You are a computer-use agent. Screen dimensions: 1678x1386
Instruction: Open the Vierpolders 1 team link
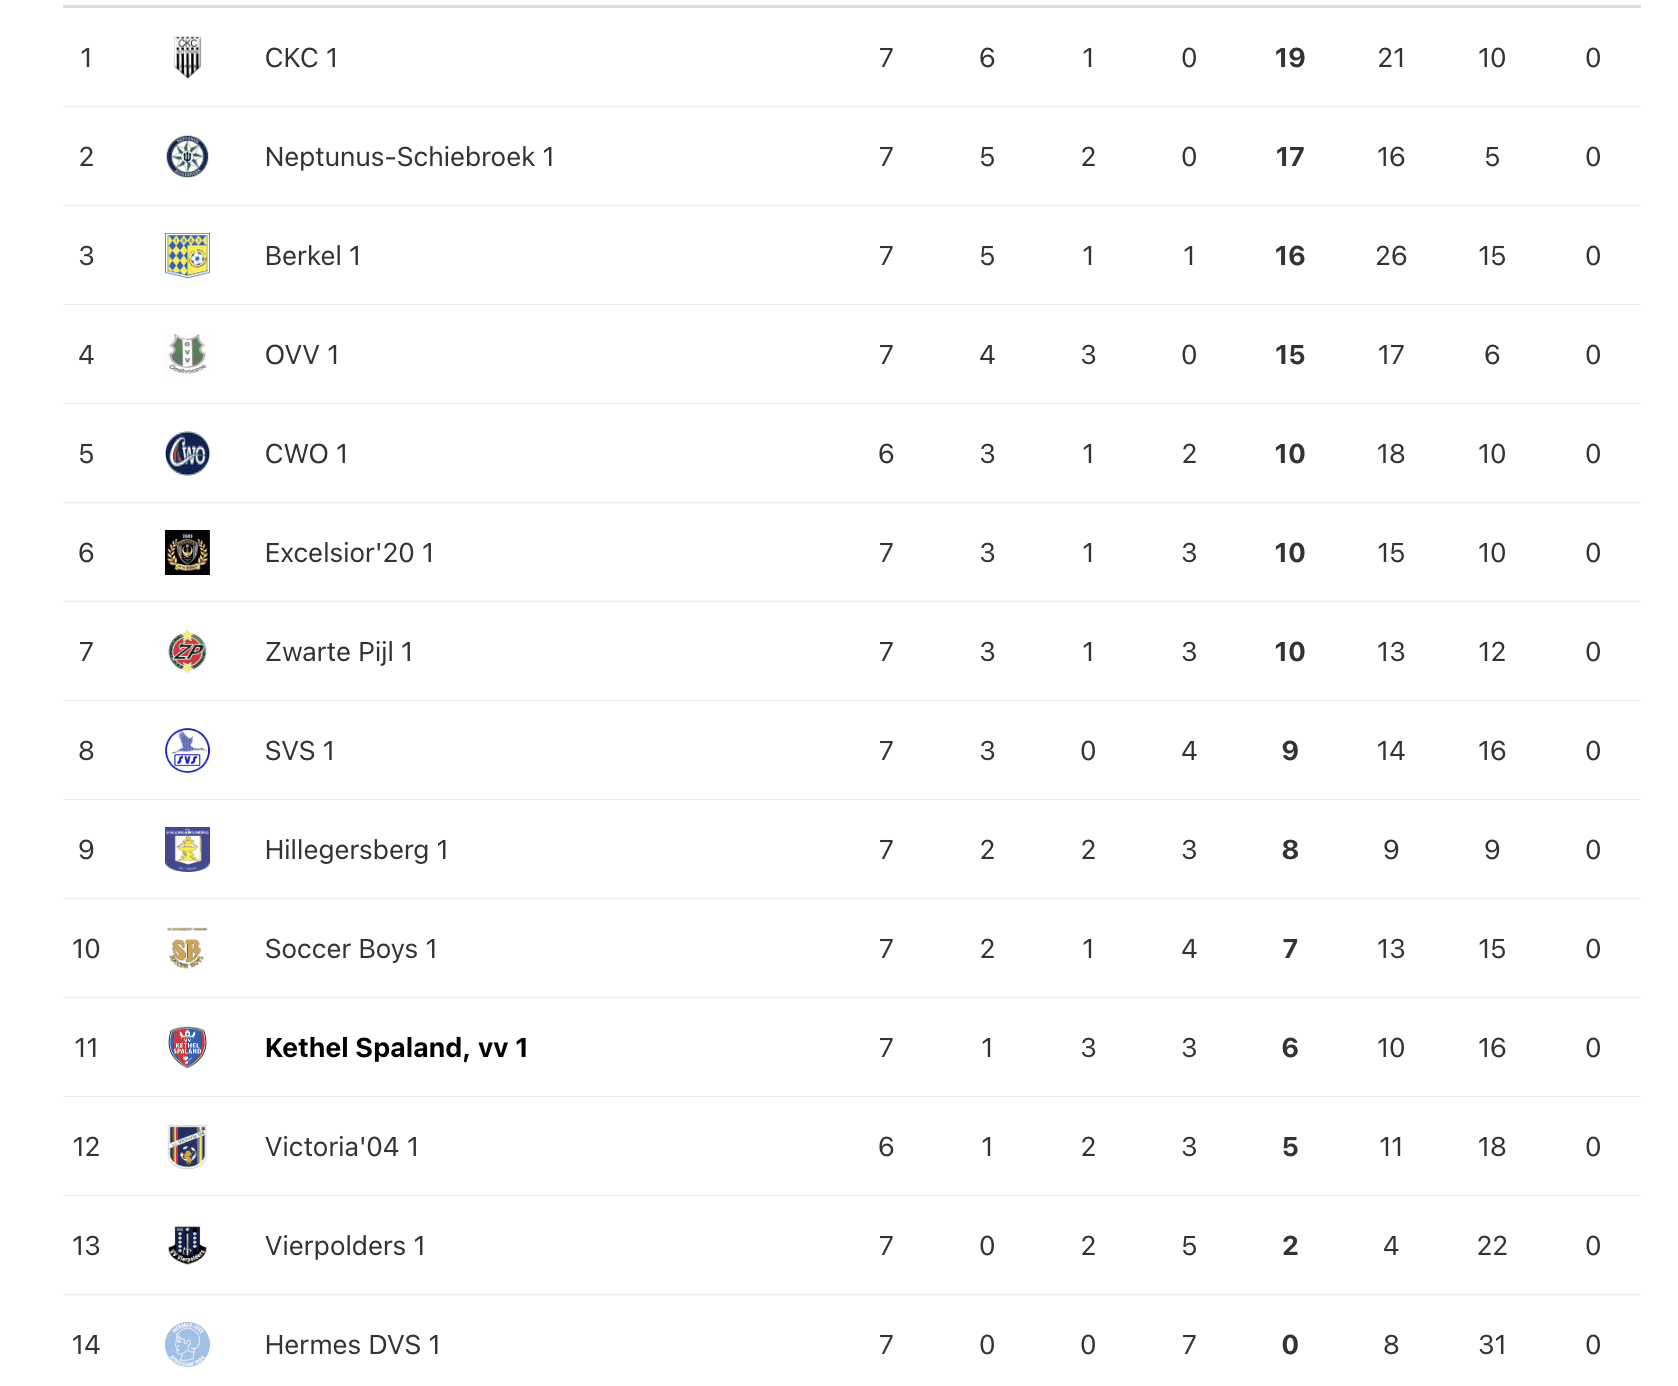point(345,1245)
